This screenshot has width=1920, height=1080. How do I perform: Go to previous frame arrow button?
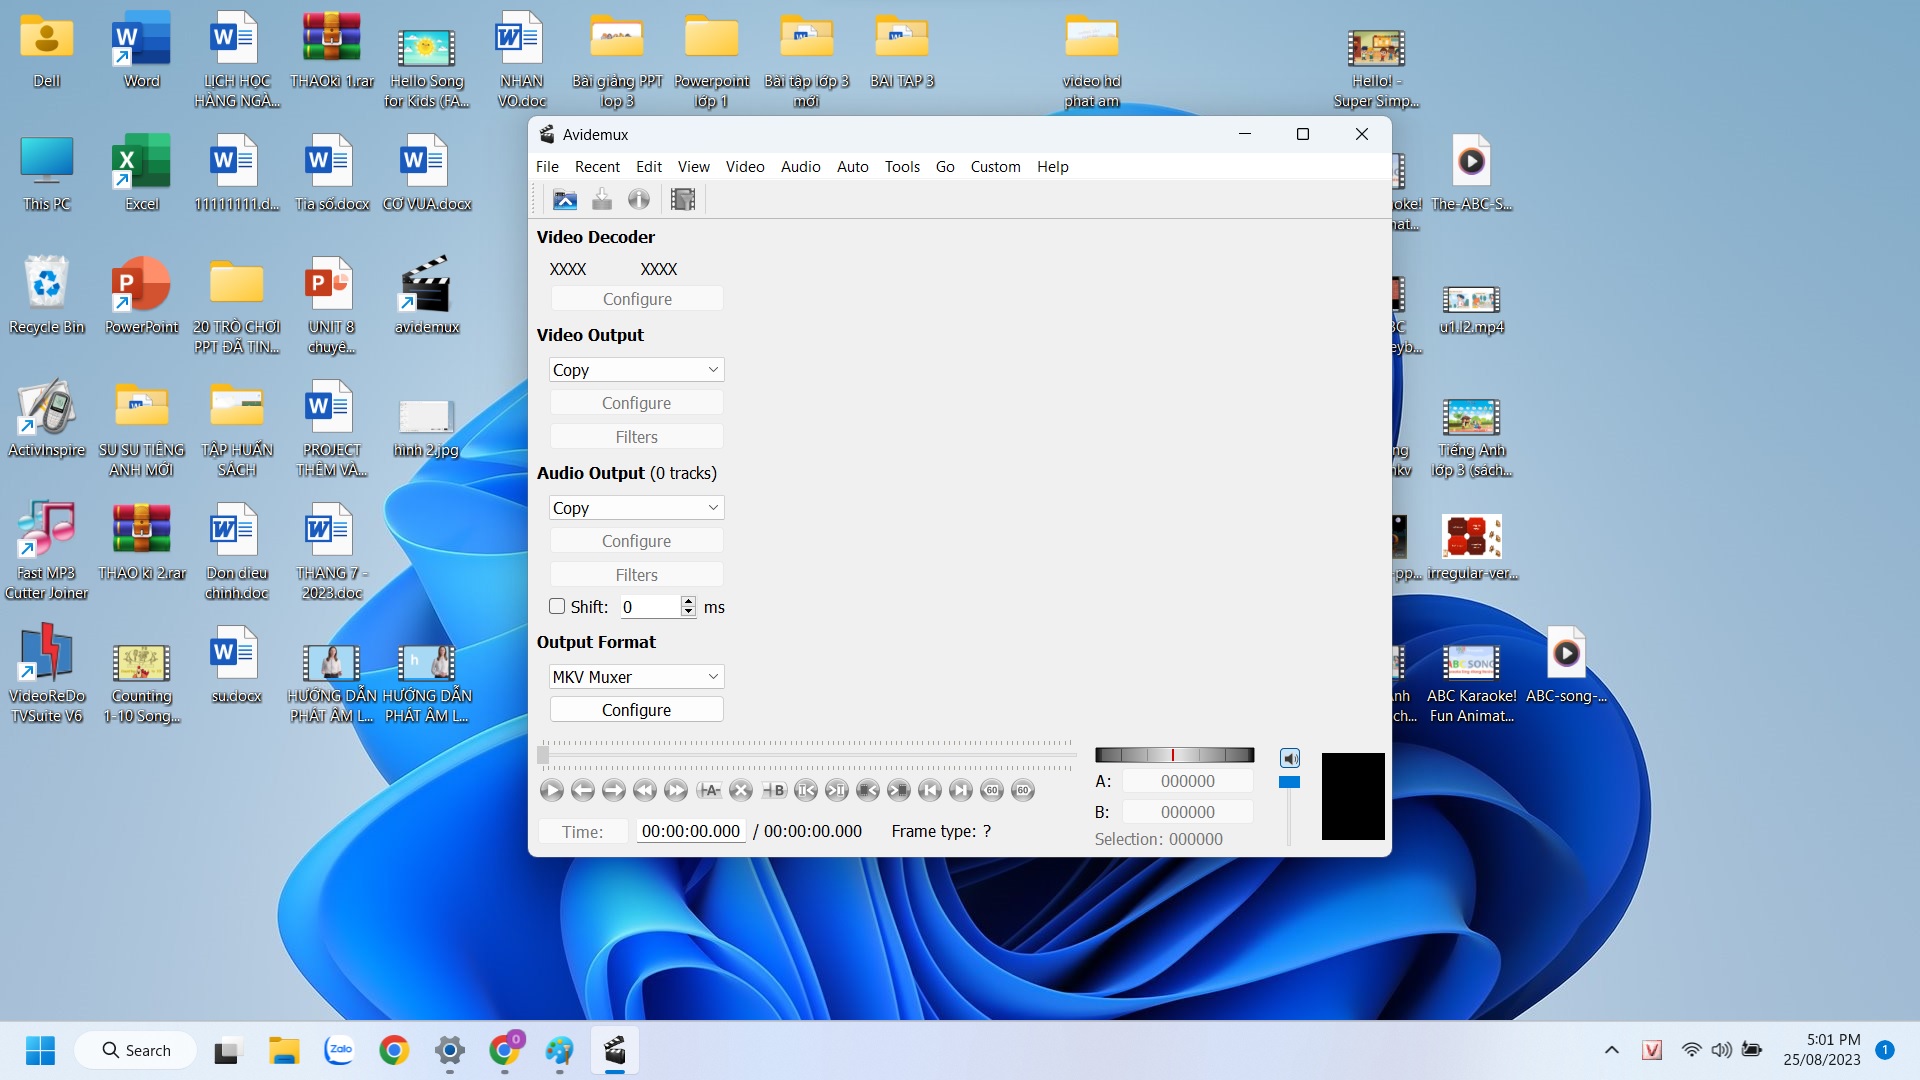pyautogui.click(x=582, y=790)
